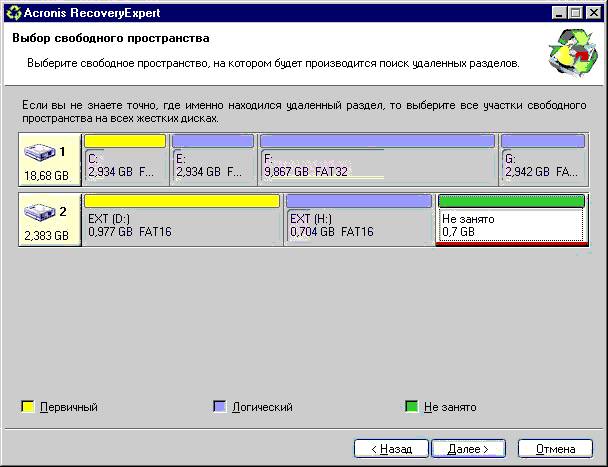Click the blue Логический legend swatch
608x467 pixels.
(220, 407)
